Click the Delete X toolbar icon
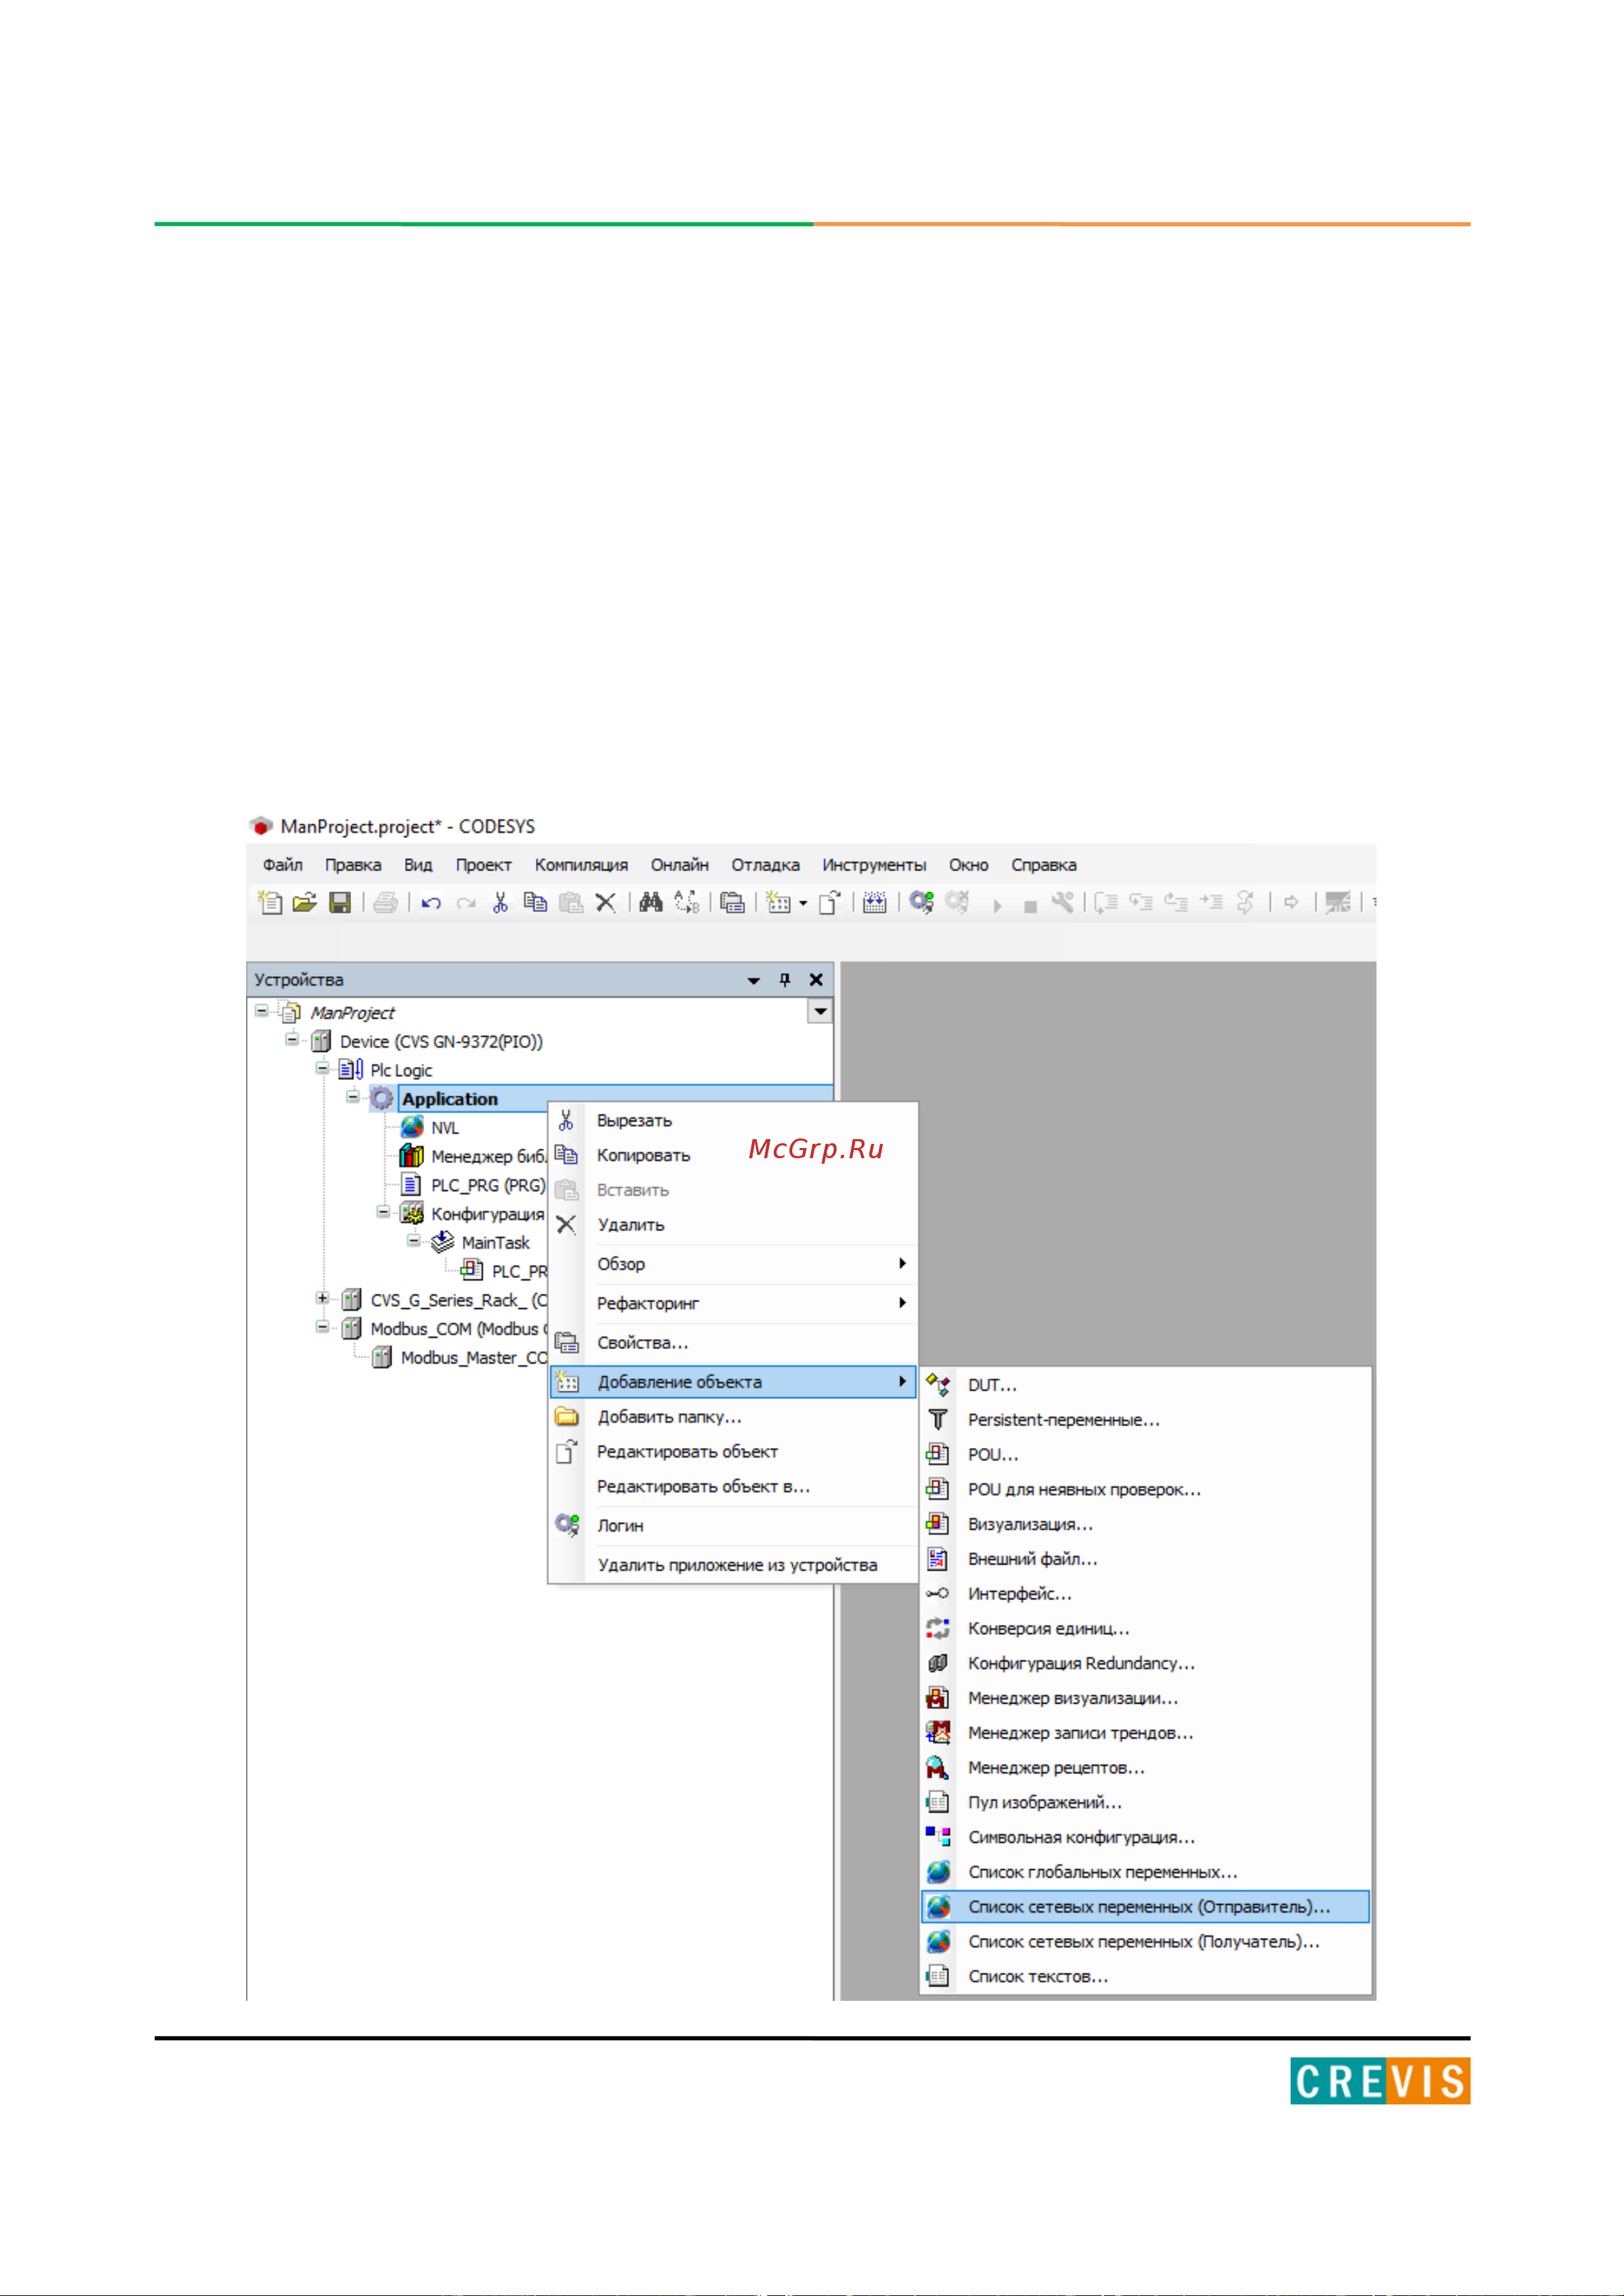The height and width of the screenshot is (2296, 1624). [605, 902]
